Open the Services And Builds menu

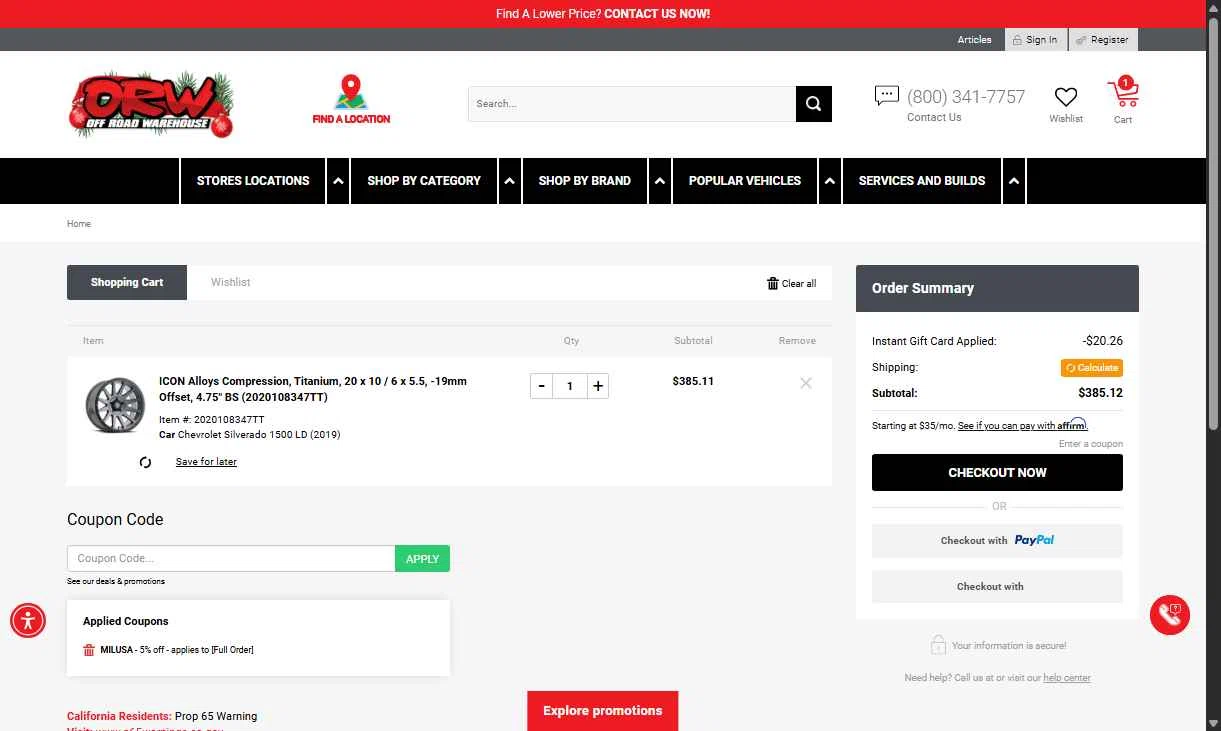click(x=922, y=181)
